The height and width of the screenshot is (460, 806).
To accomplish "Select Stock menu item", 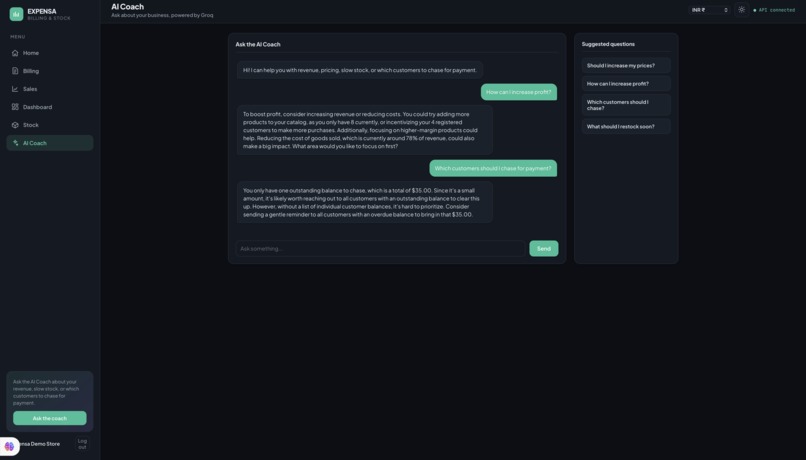I will click(50, 125).
